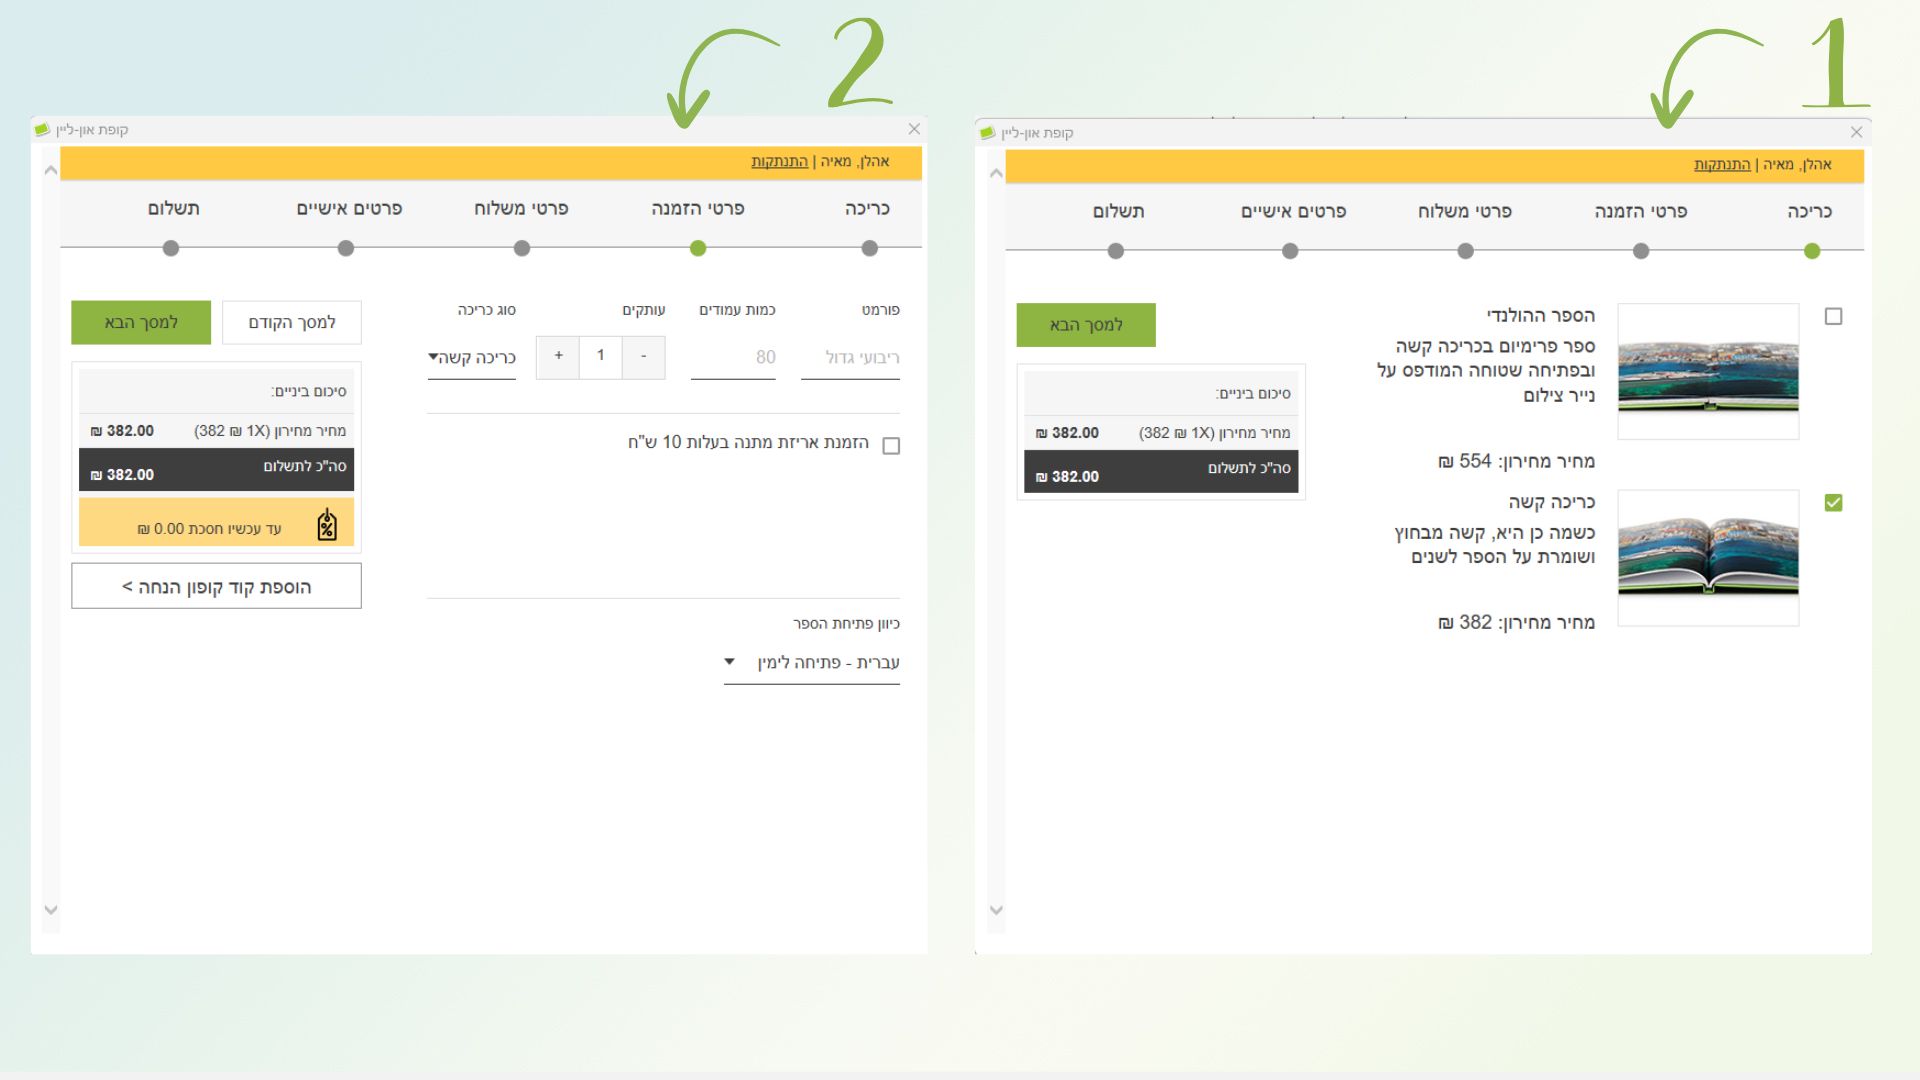Click plus button to increase copies
Screen dimensions: 1920x1080
[558, 356]
